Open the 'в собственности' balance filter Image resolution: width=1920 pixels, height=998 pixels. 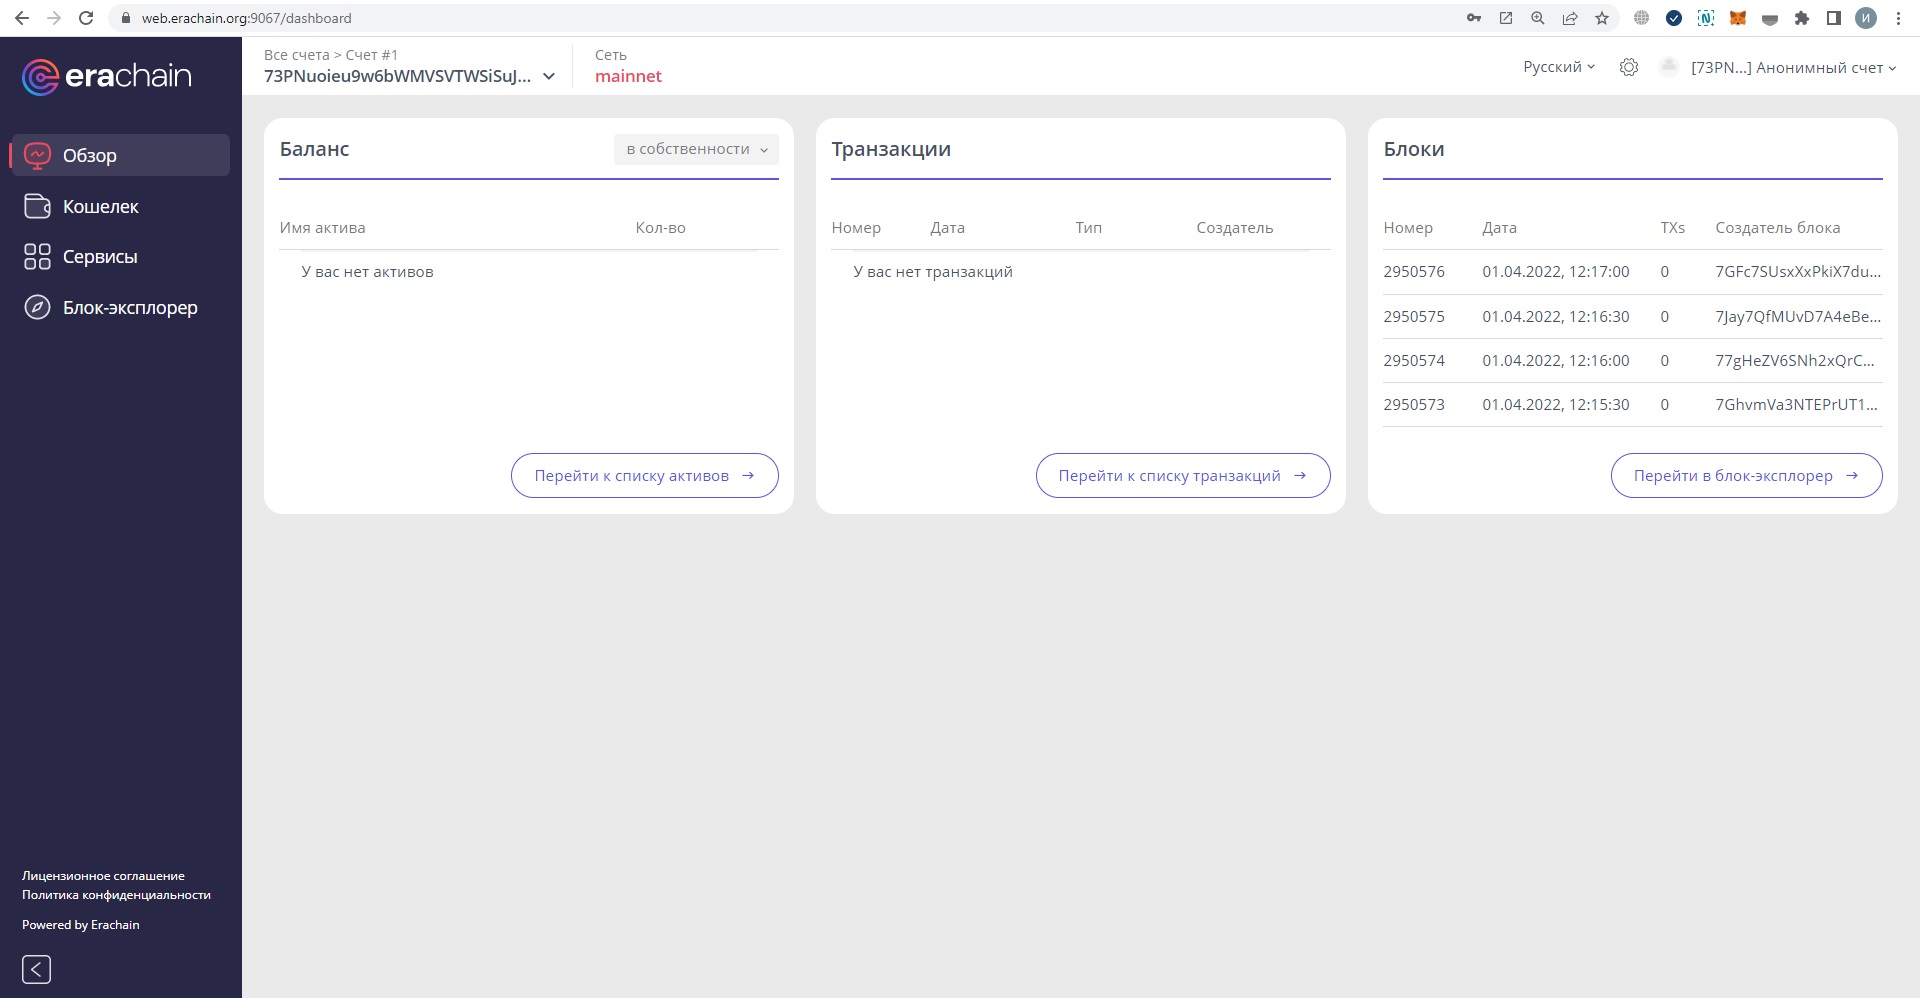[696, 149]
